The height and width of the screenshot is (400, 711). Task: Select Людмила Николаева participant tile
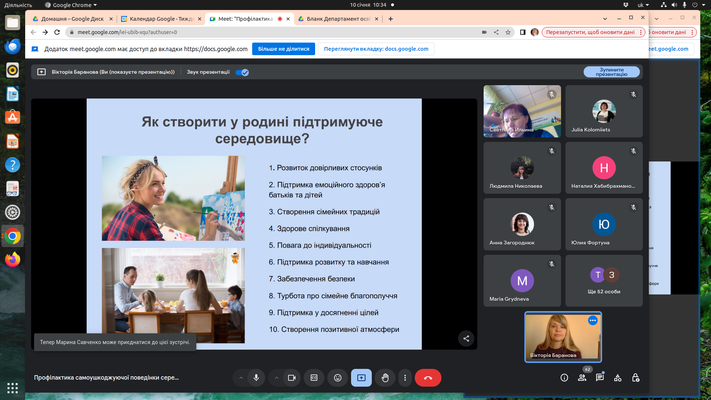tap(522, 168)
